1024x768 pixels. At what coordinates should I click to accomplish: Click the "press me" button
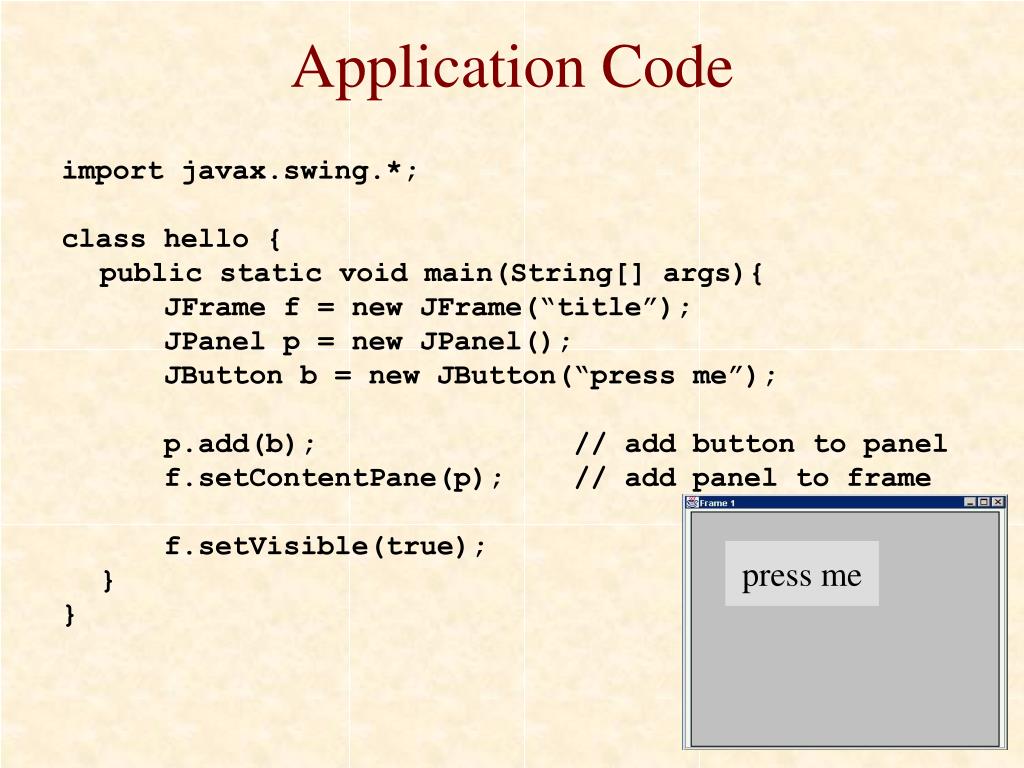tap(801, 573)
